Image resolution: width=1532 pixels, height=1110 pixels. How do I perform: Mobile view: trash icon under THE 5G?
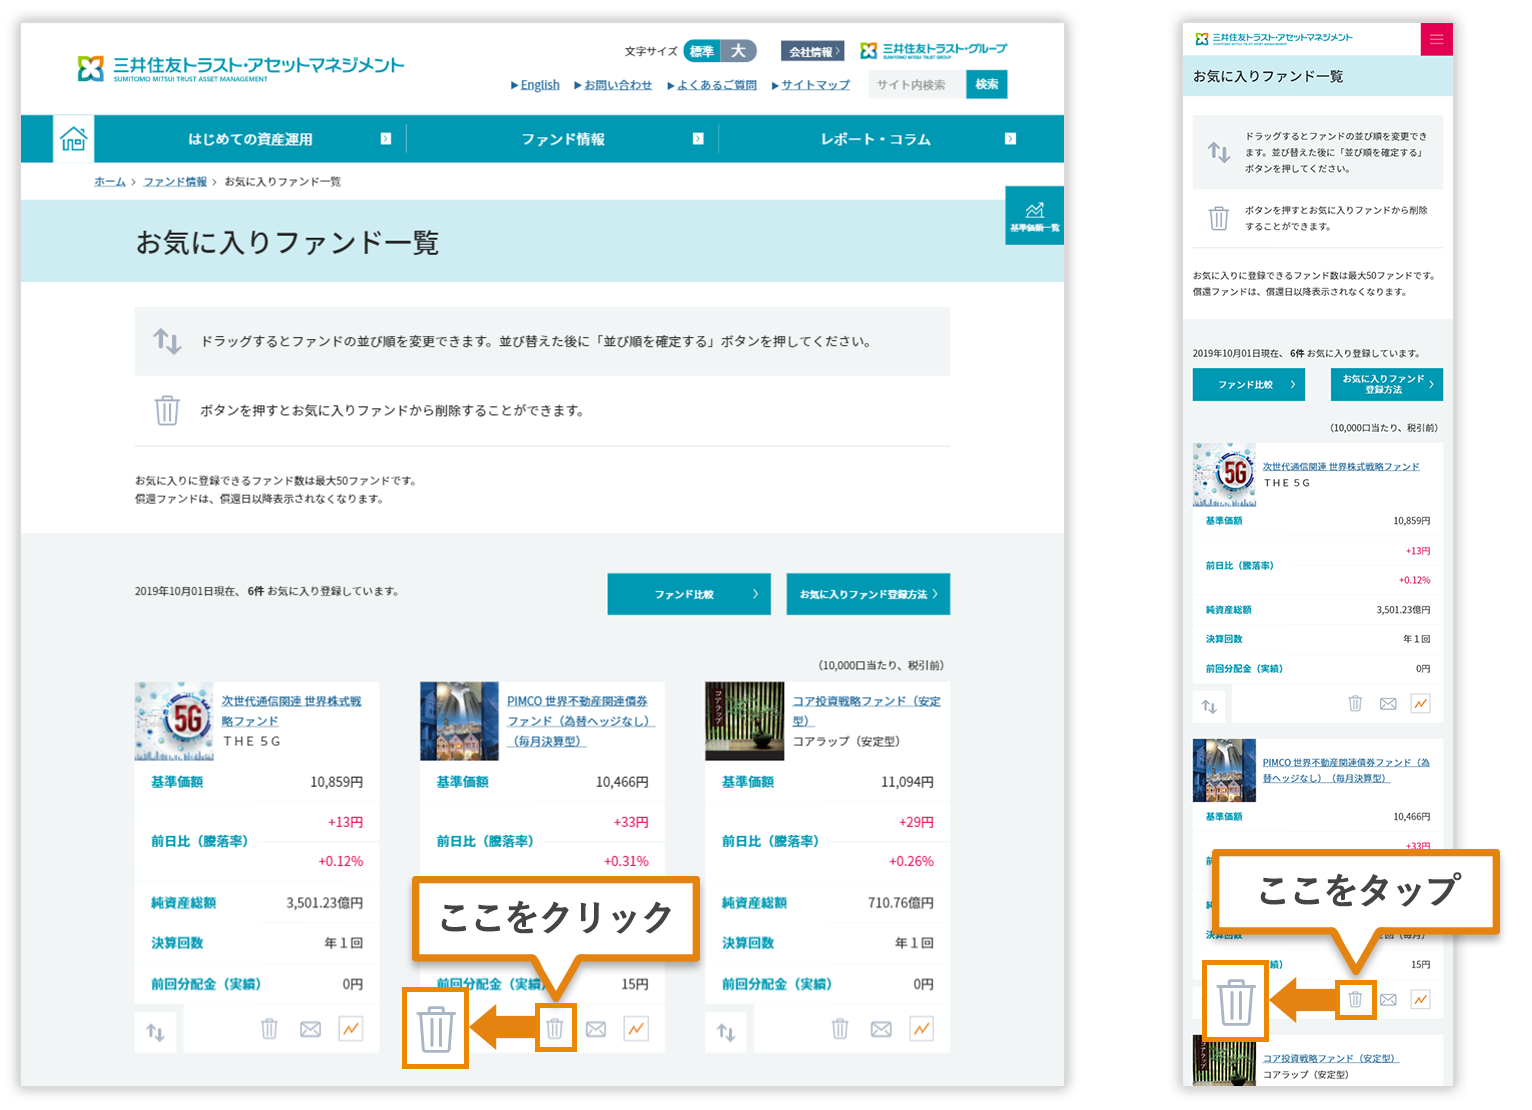(1355, 703)
